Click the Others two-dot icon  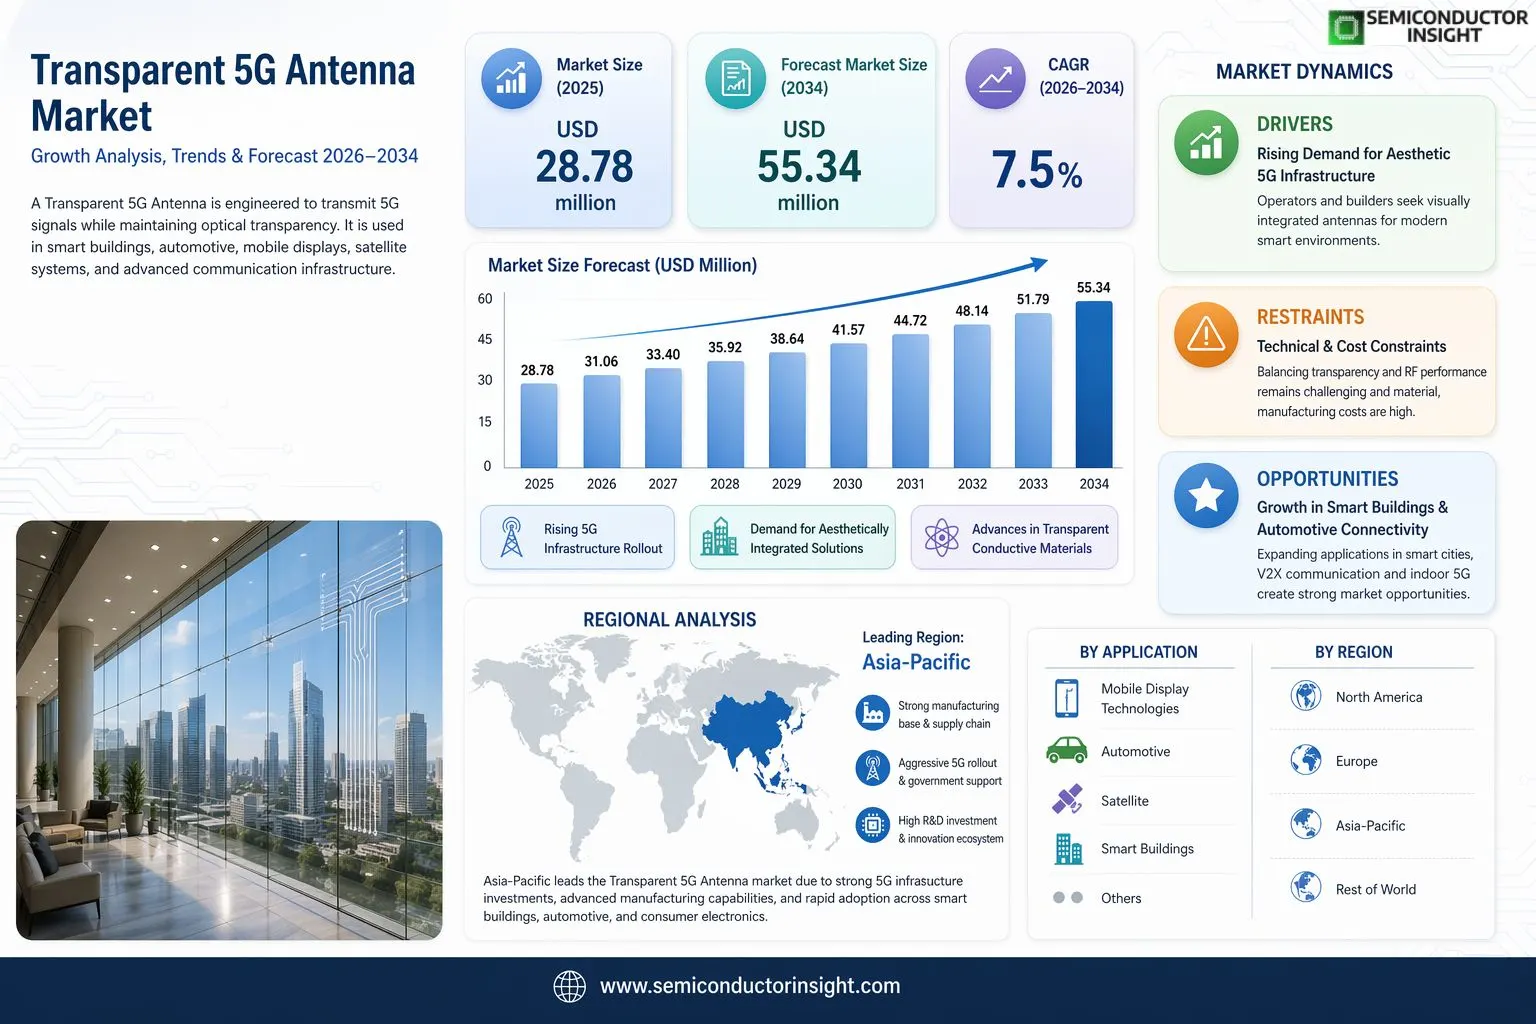pos(1068,898)
